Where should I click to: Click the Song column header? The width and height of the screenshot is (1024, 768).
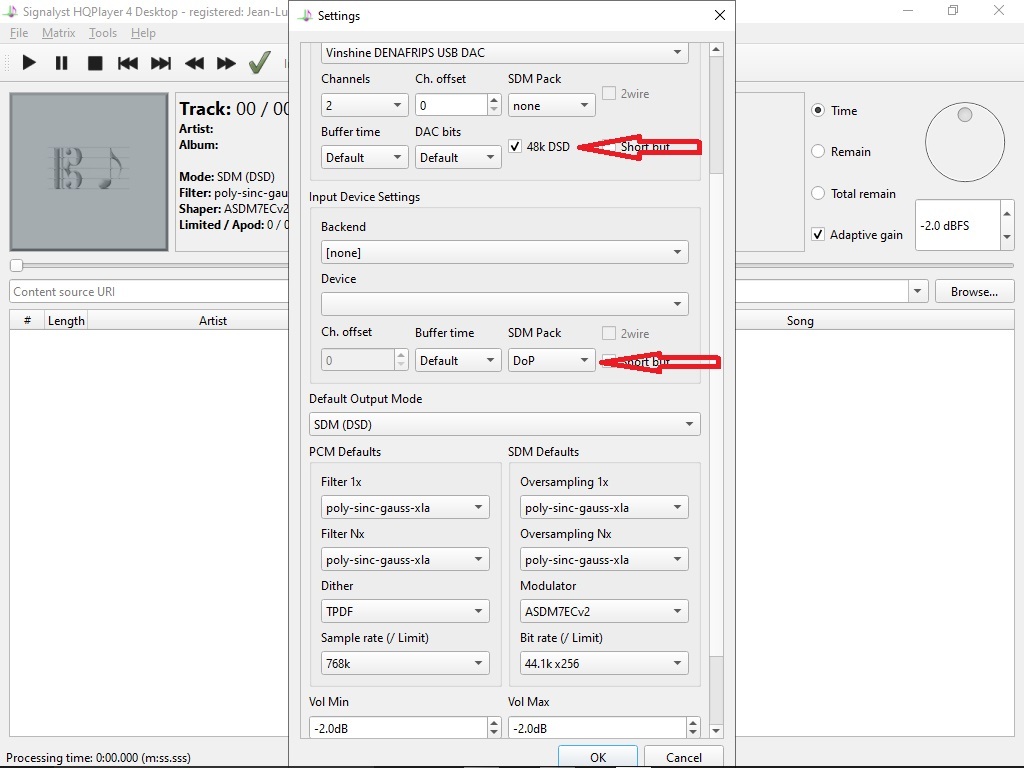click(x=800, y=321)
